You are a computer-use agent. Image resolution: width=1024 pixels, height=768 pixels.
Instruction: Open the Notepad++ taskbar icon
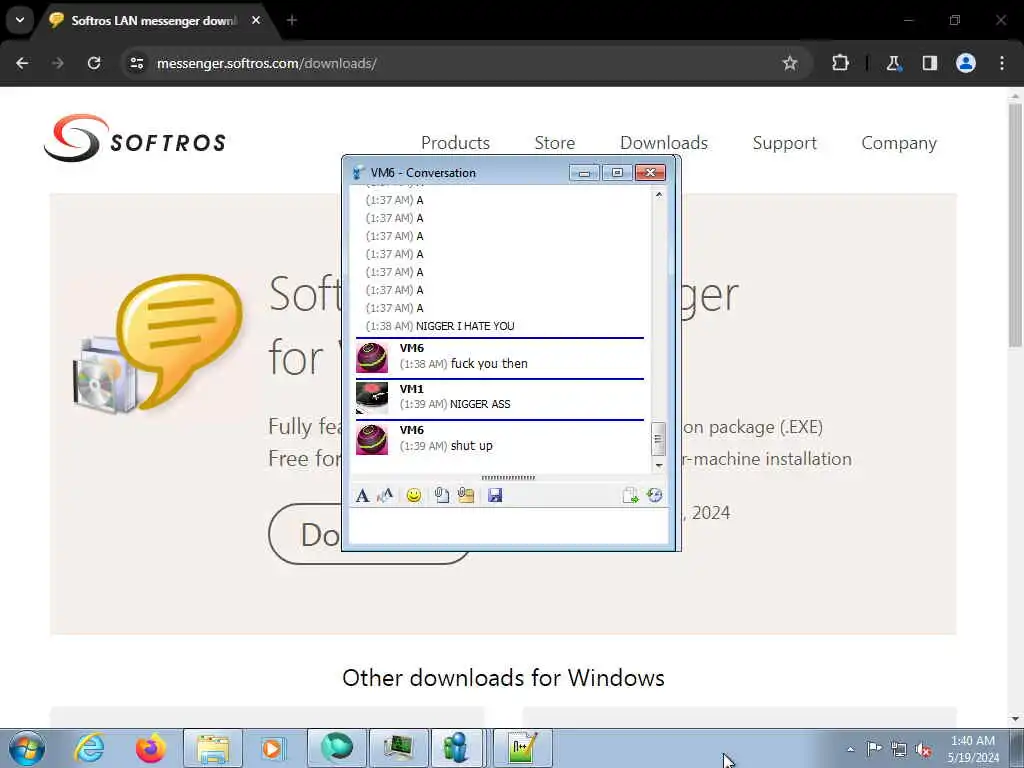coord(522,748)
